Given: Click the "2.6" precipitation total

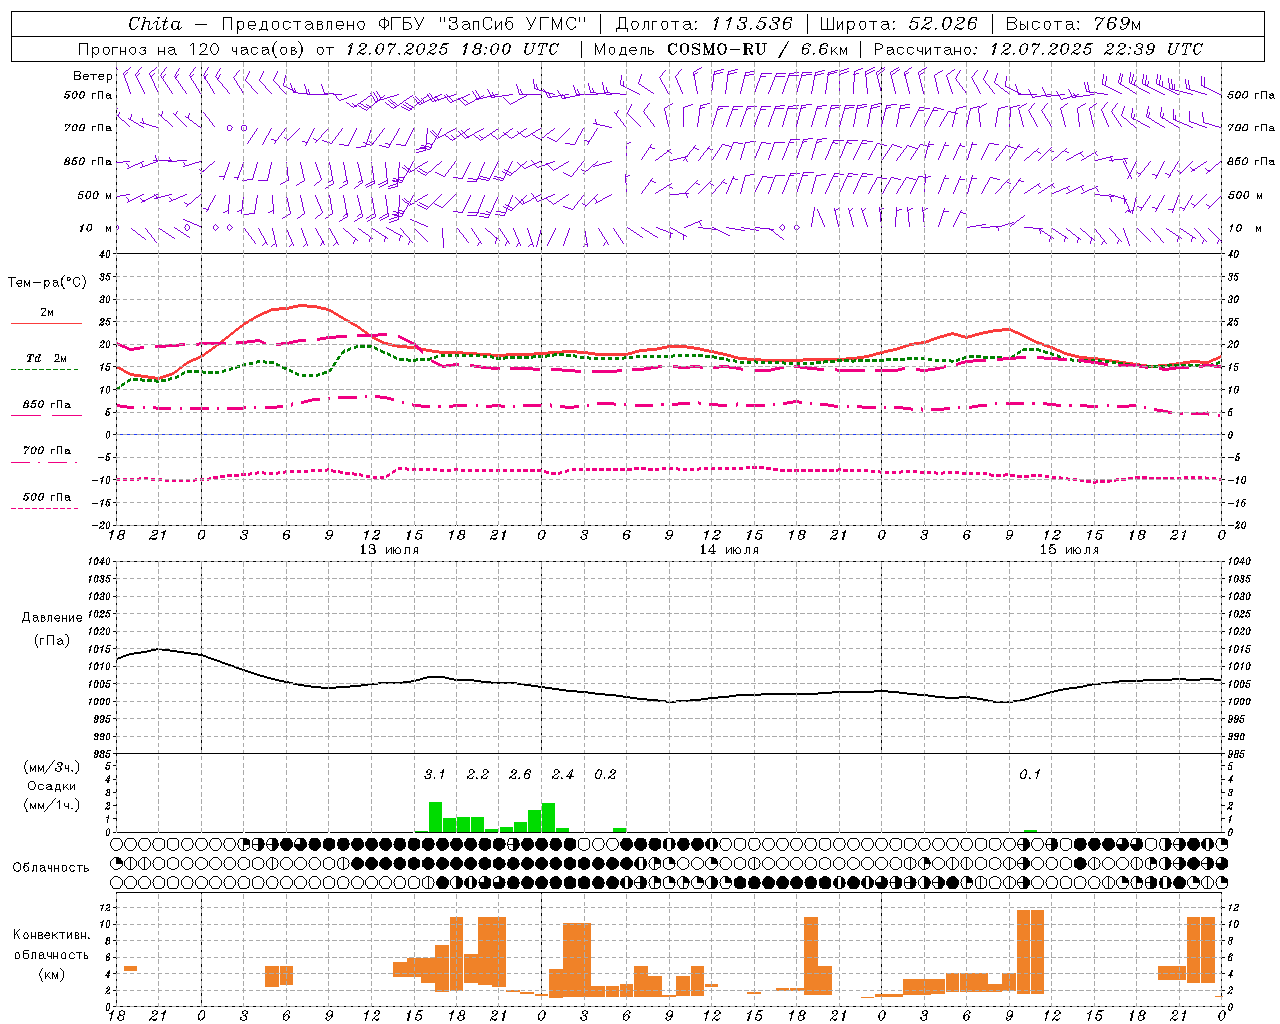Looking at the screenshot, I should (520, 774).
